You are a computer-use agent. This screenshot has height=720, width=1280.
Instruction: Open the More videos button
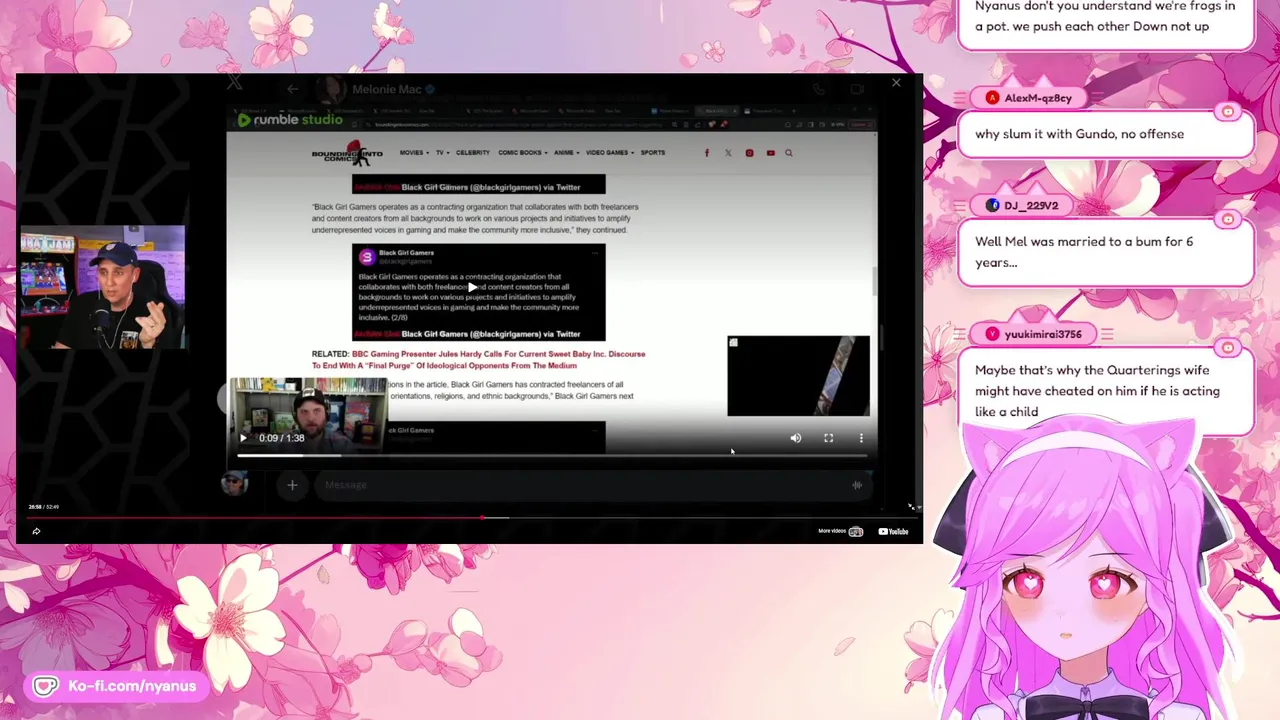[840, 531]
